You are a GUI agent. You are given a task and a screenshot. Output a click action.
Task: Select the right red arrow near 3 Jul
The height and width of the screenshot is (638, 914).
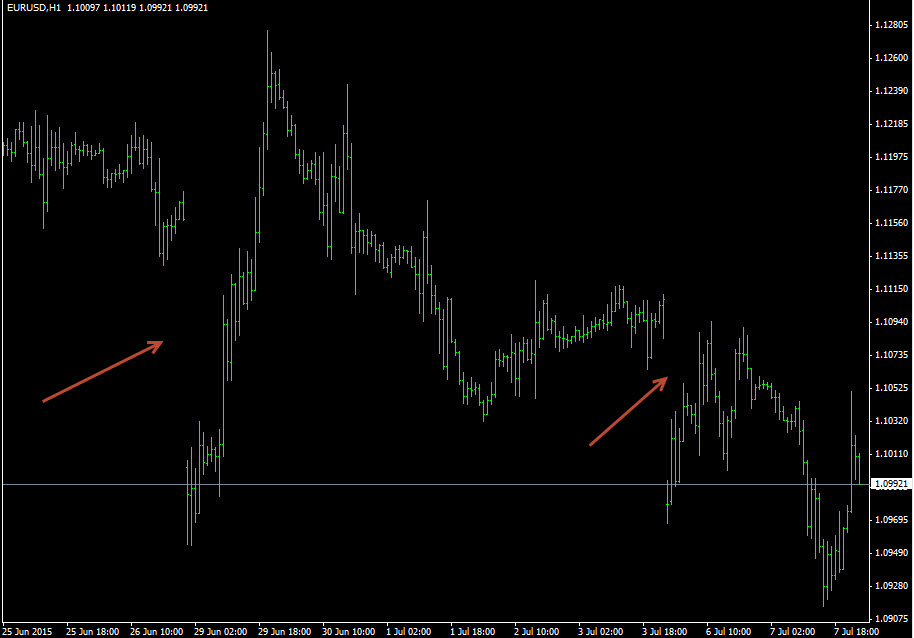pyautogui.click(x=628, y=411)
